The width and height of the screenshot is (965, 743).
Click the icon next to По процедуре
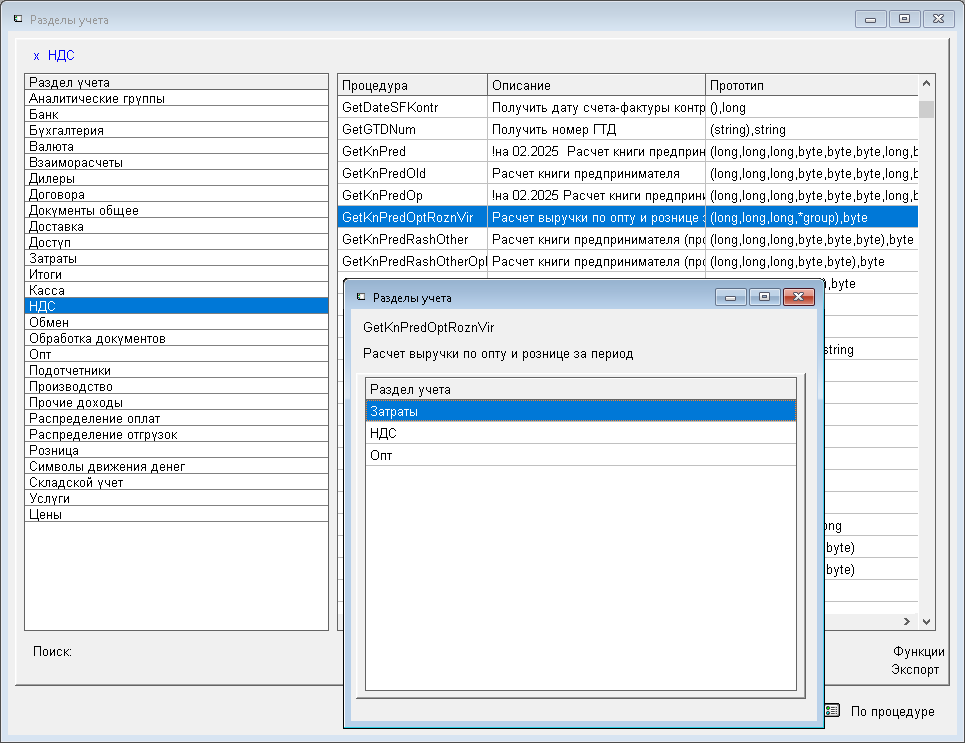pos(832,710)
